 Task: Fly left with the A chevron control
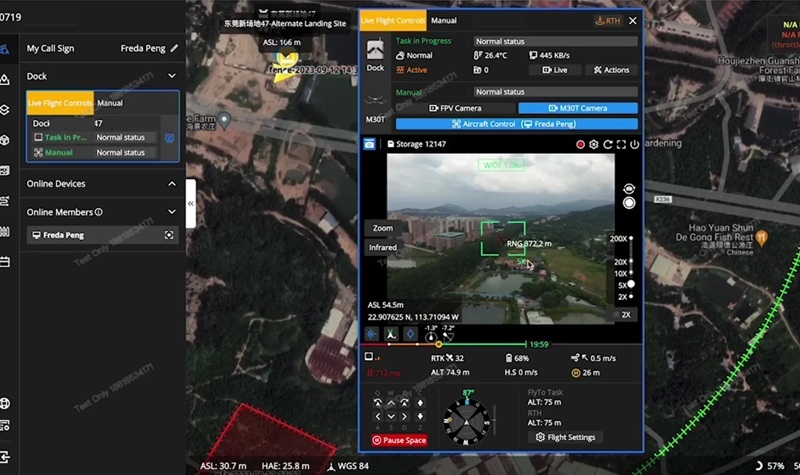(378, 416)
